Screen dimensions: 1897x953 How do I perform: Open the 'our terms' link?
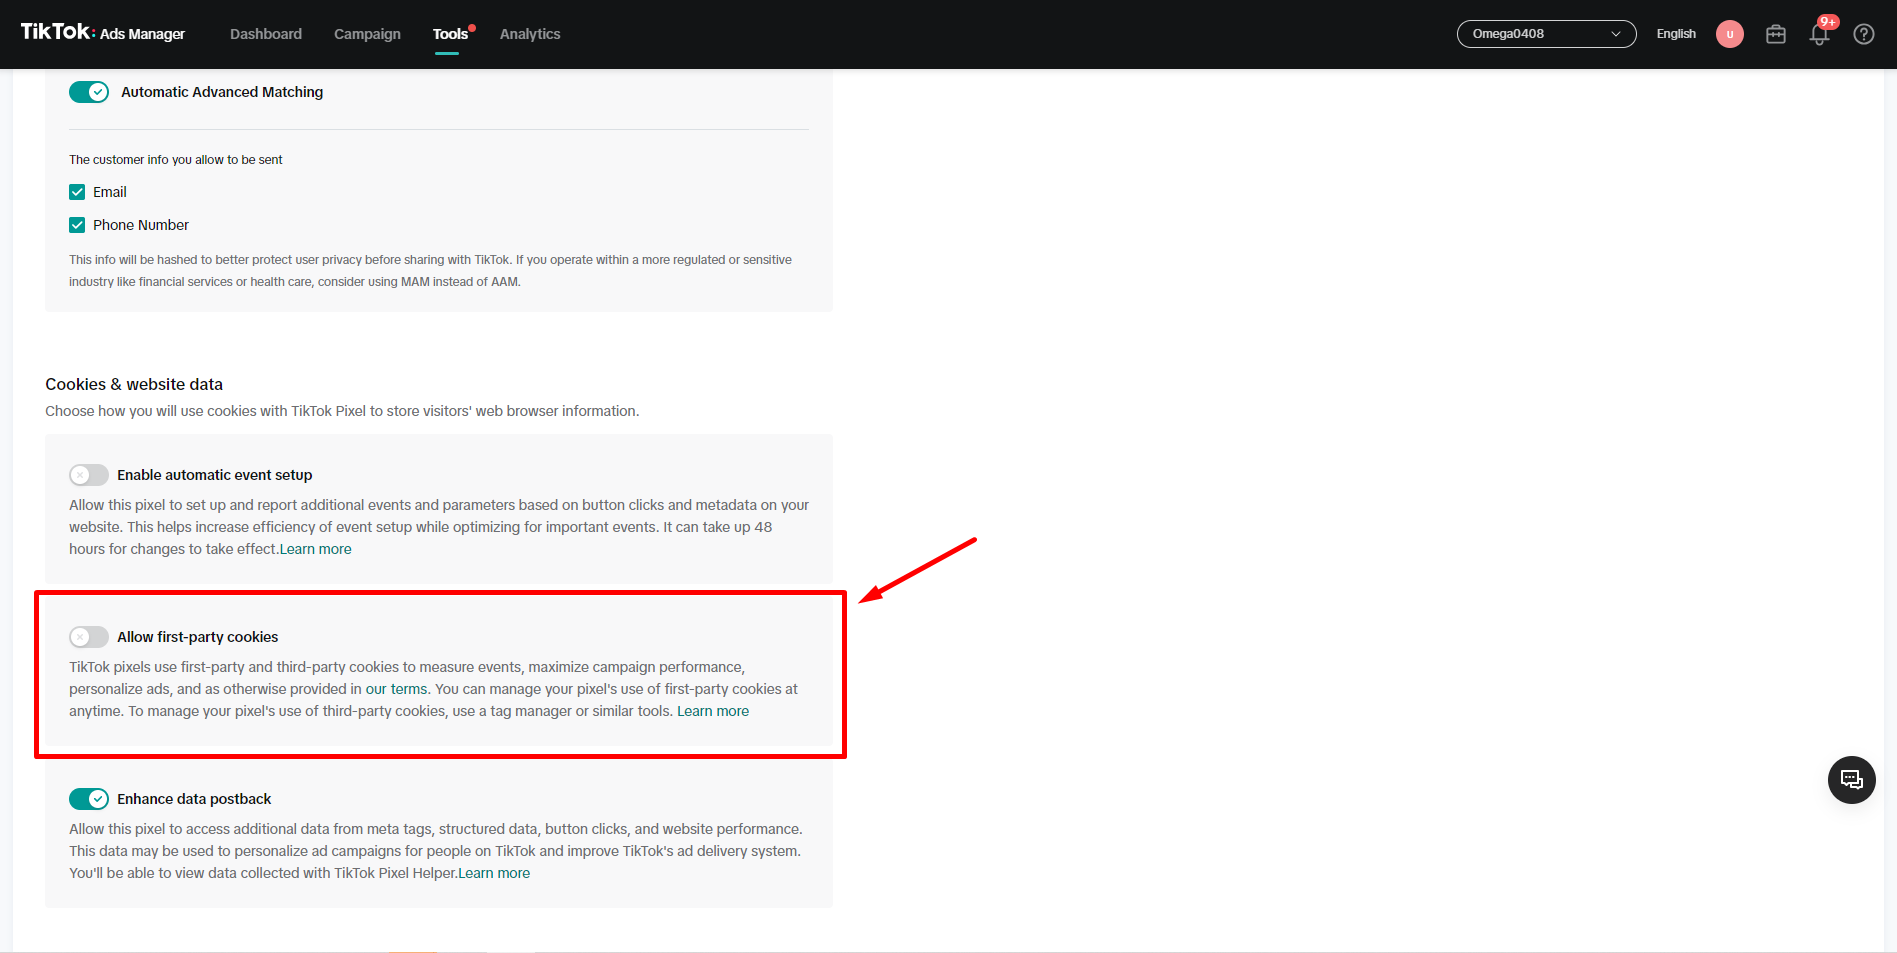[396, 689]
